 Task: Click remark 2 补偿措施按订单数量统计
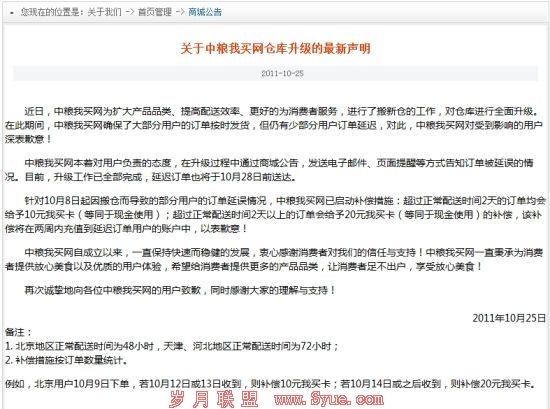[x=66, y=360]
